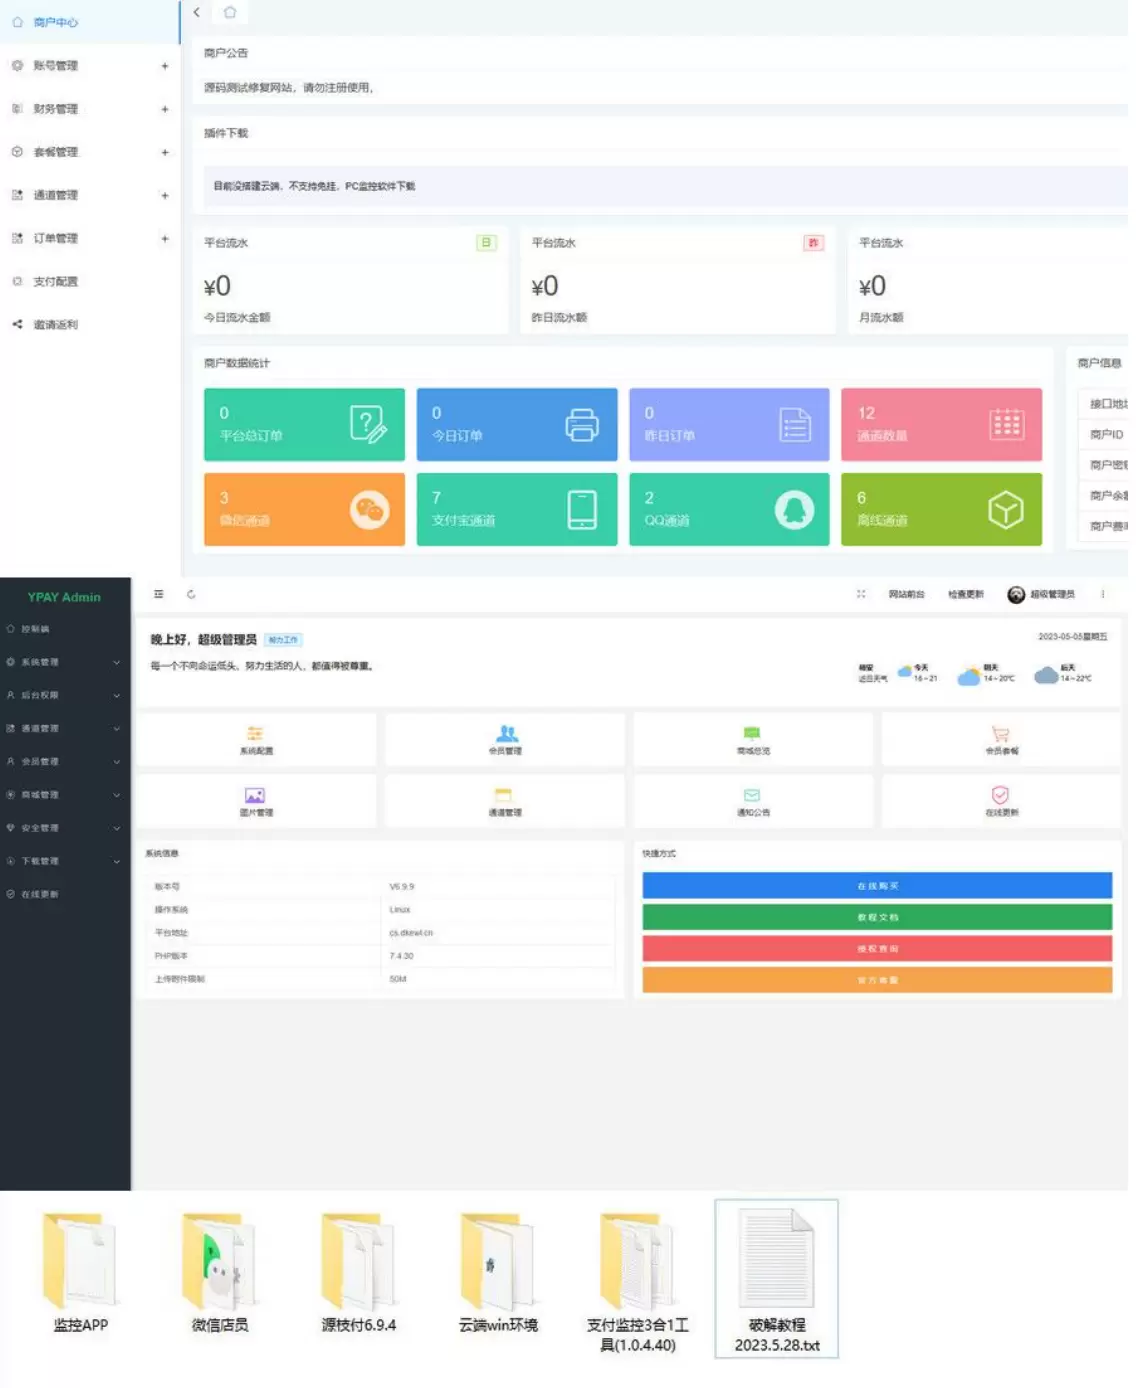The image size is (1142, 1388).
Task: Expand 通道管理 plus in merchant sidebar
Action: [165, 196]
